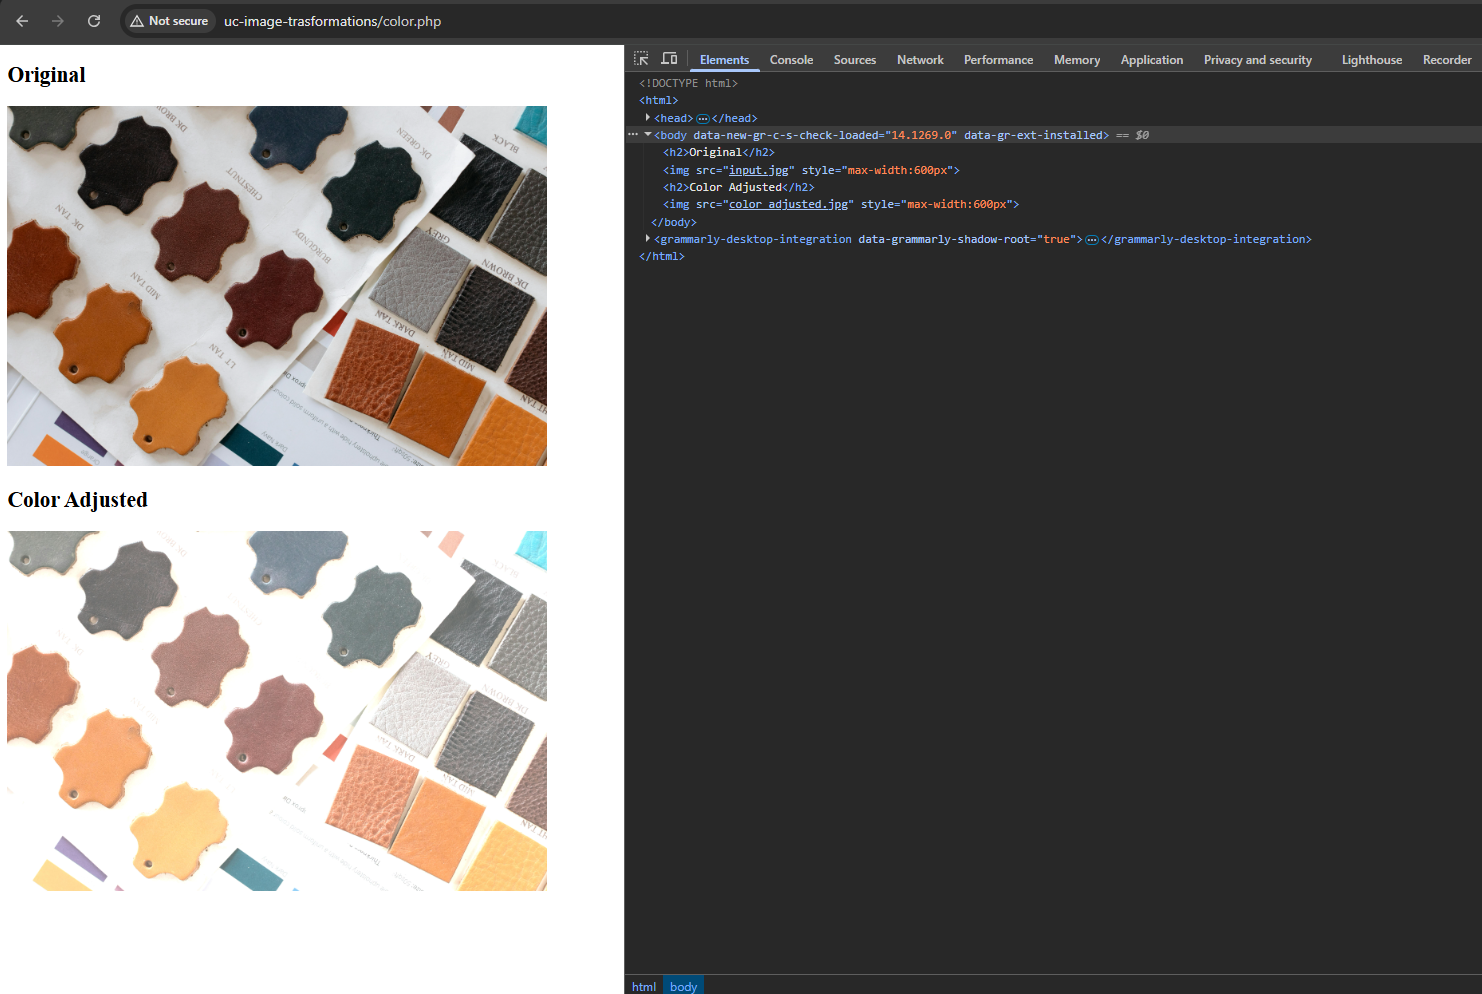Click the browser back arrow
The width and height of the screenshot is (1482, 994).
pos(21,20)
